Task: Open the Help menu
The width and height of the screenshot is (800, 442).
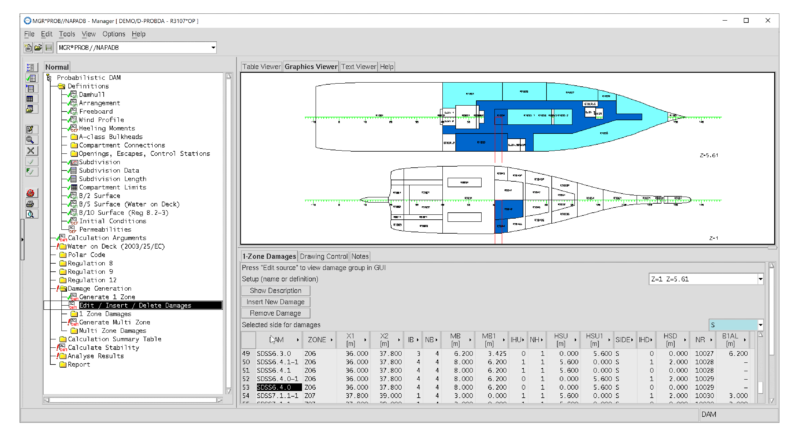Action: (138, 34)
